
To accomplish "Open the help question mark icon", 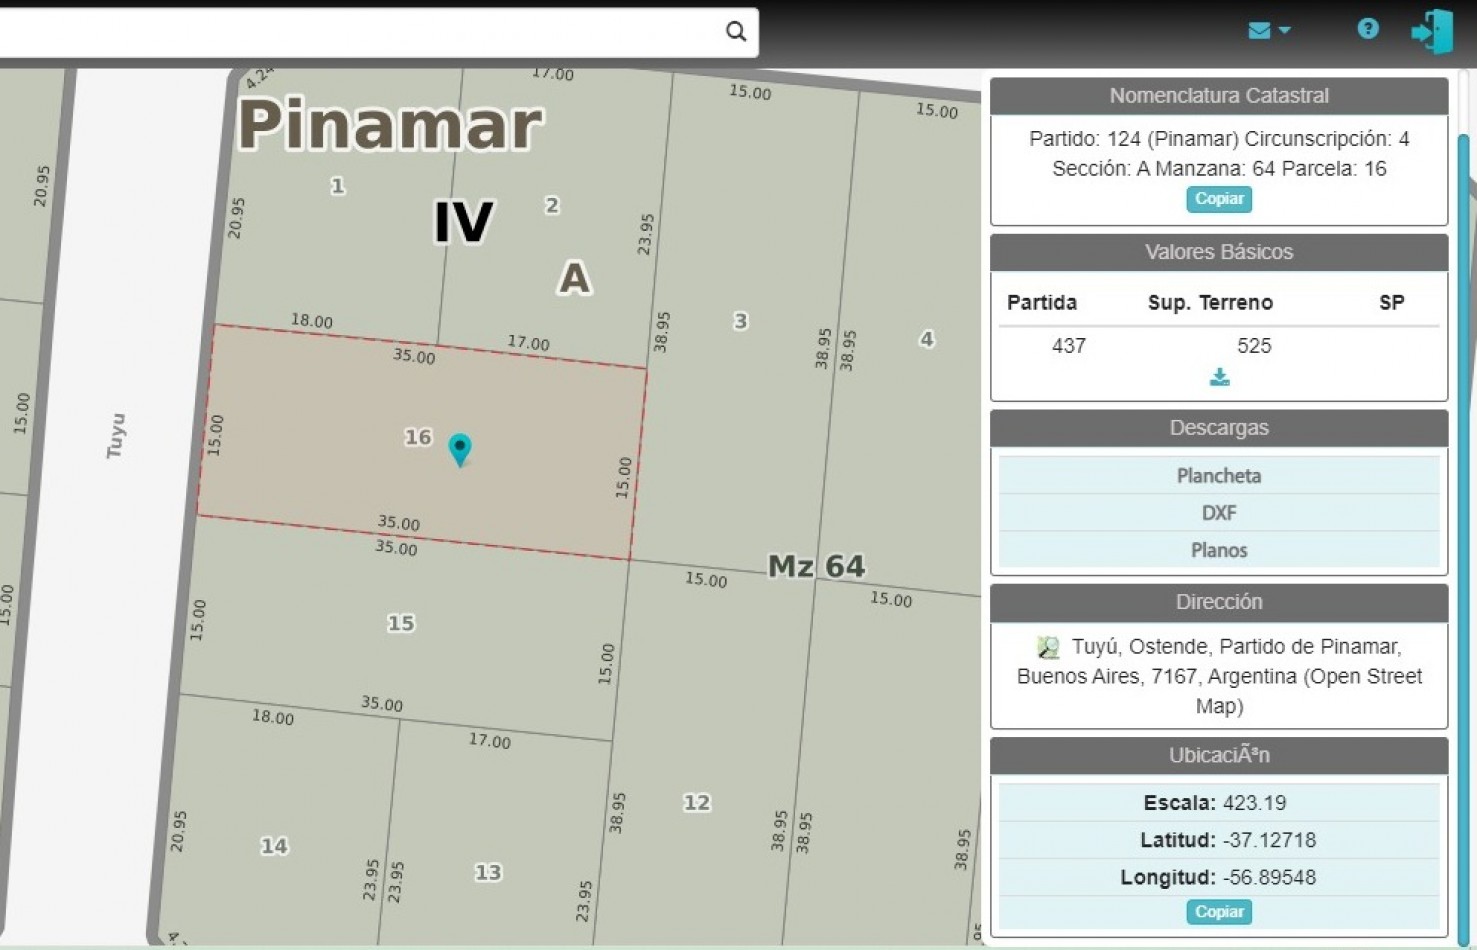I will [1368, 29].
